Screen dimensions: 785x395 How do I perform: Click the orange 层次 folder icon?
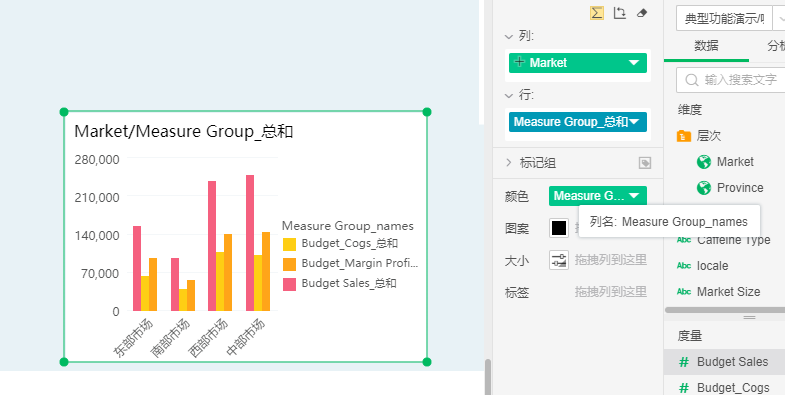coord(684,136)
